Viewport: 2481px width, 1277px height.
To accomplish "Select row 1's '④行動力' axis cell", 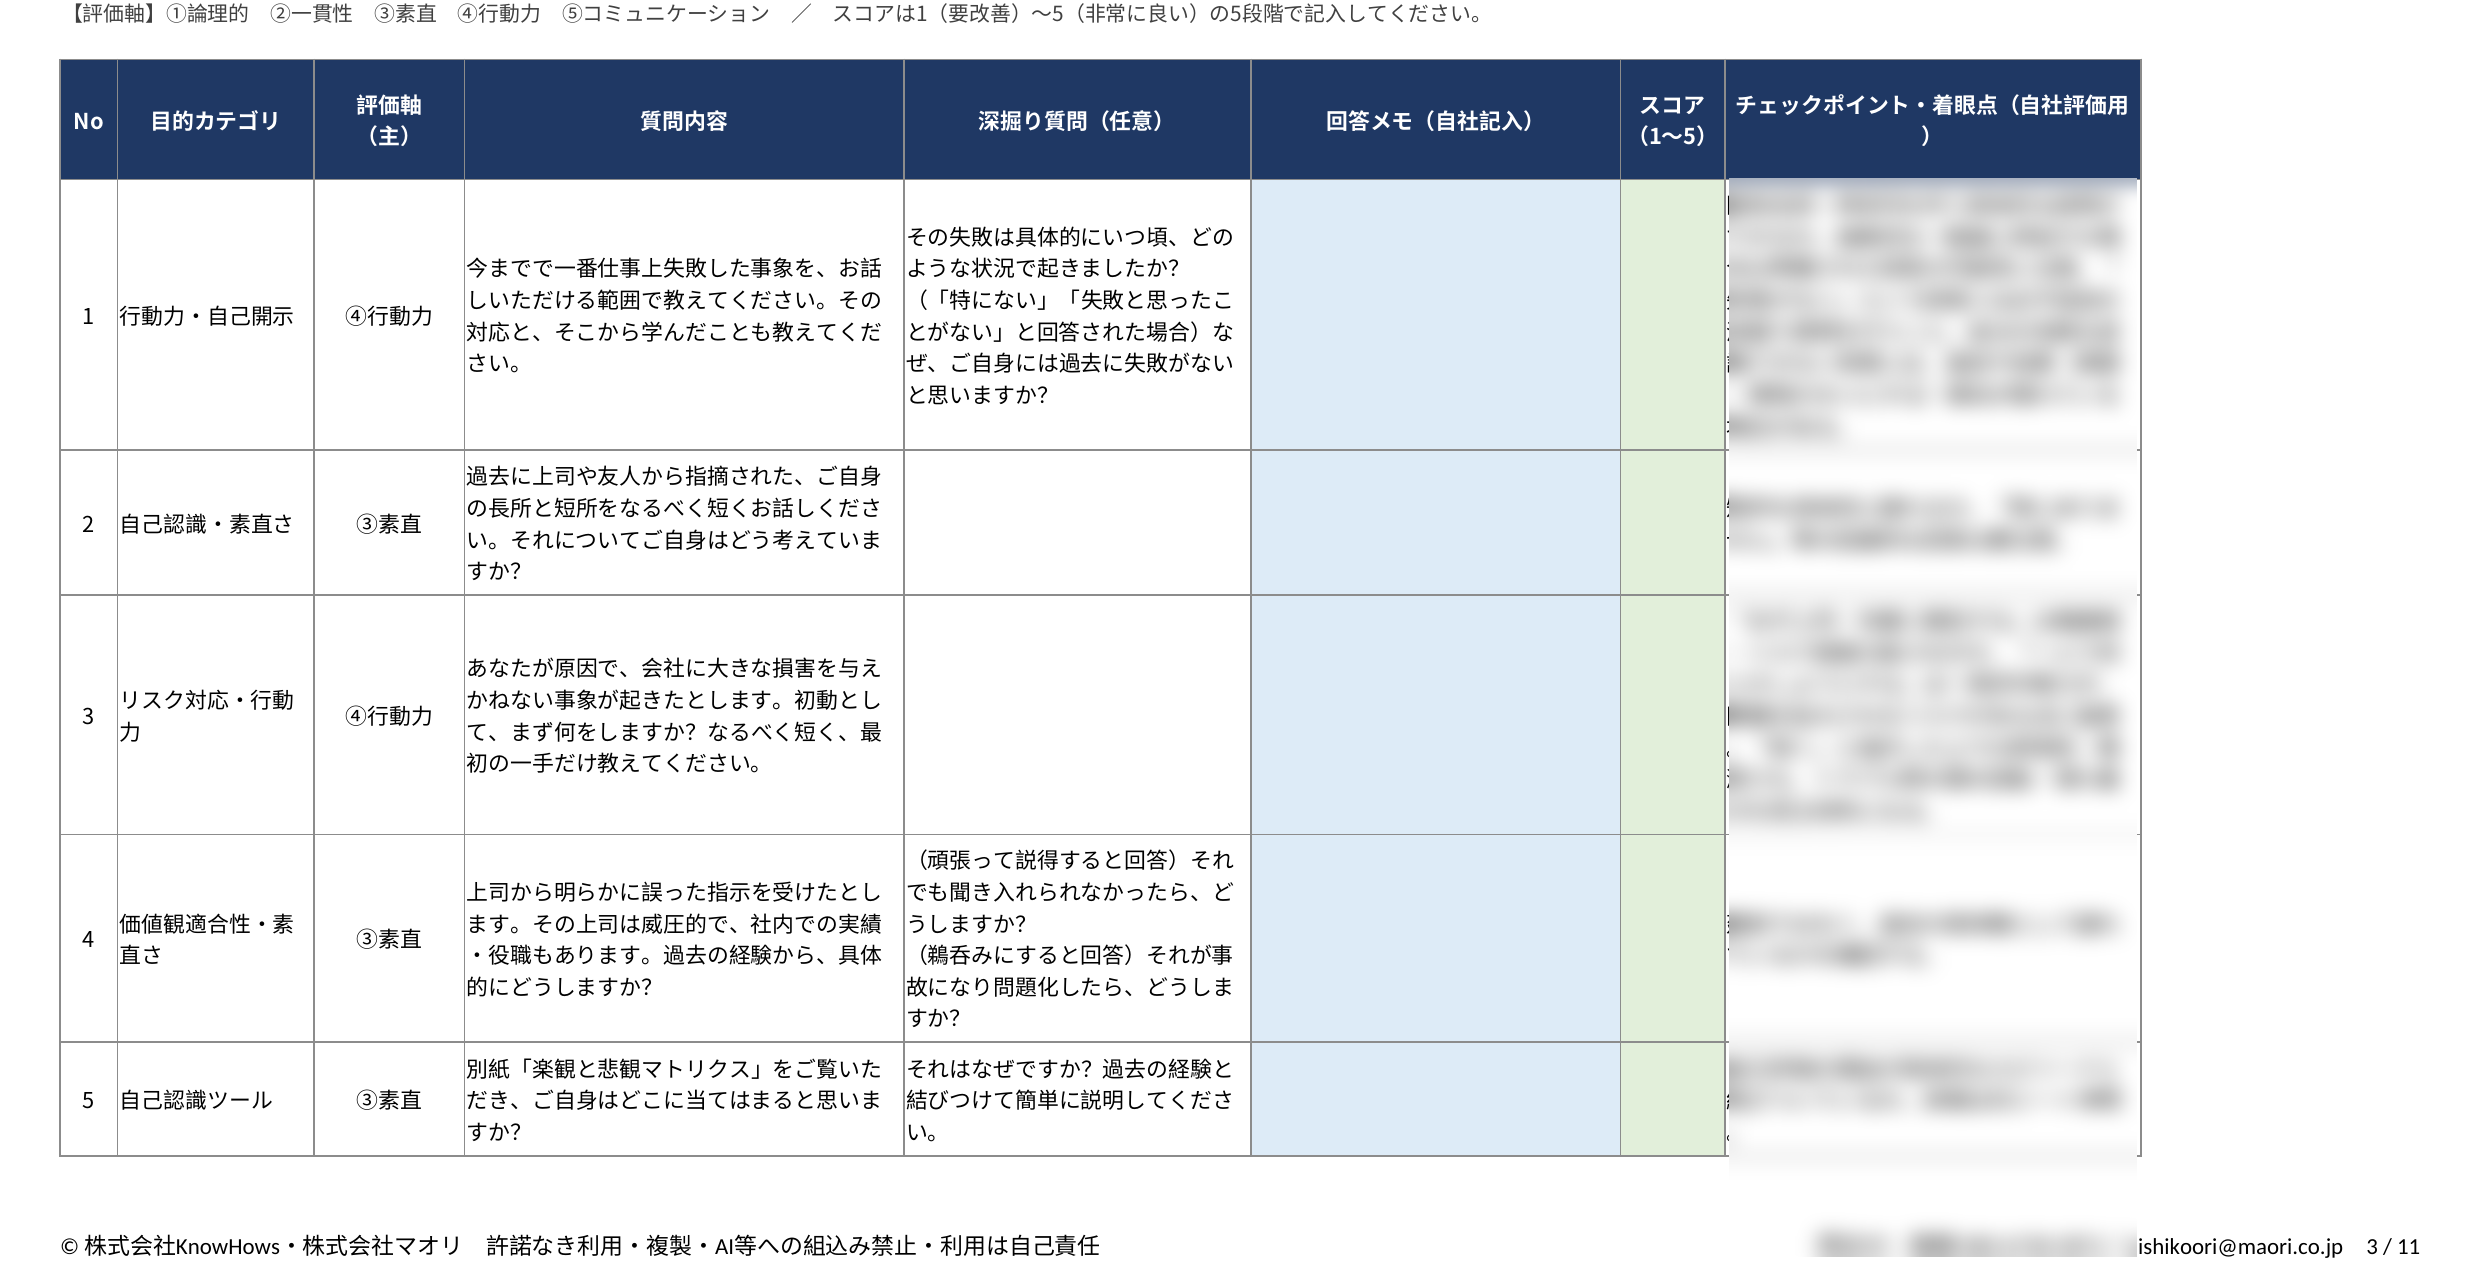I will pyautogui.click(x=389, y=316).
